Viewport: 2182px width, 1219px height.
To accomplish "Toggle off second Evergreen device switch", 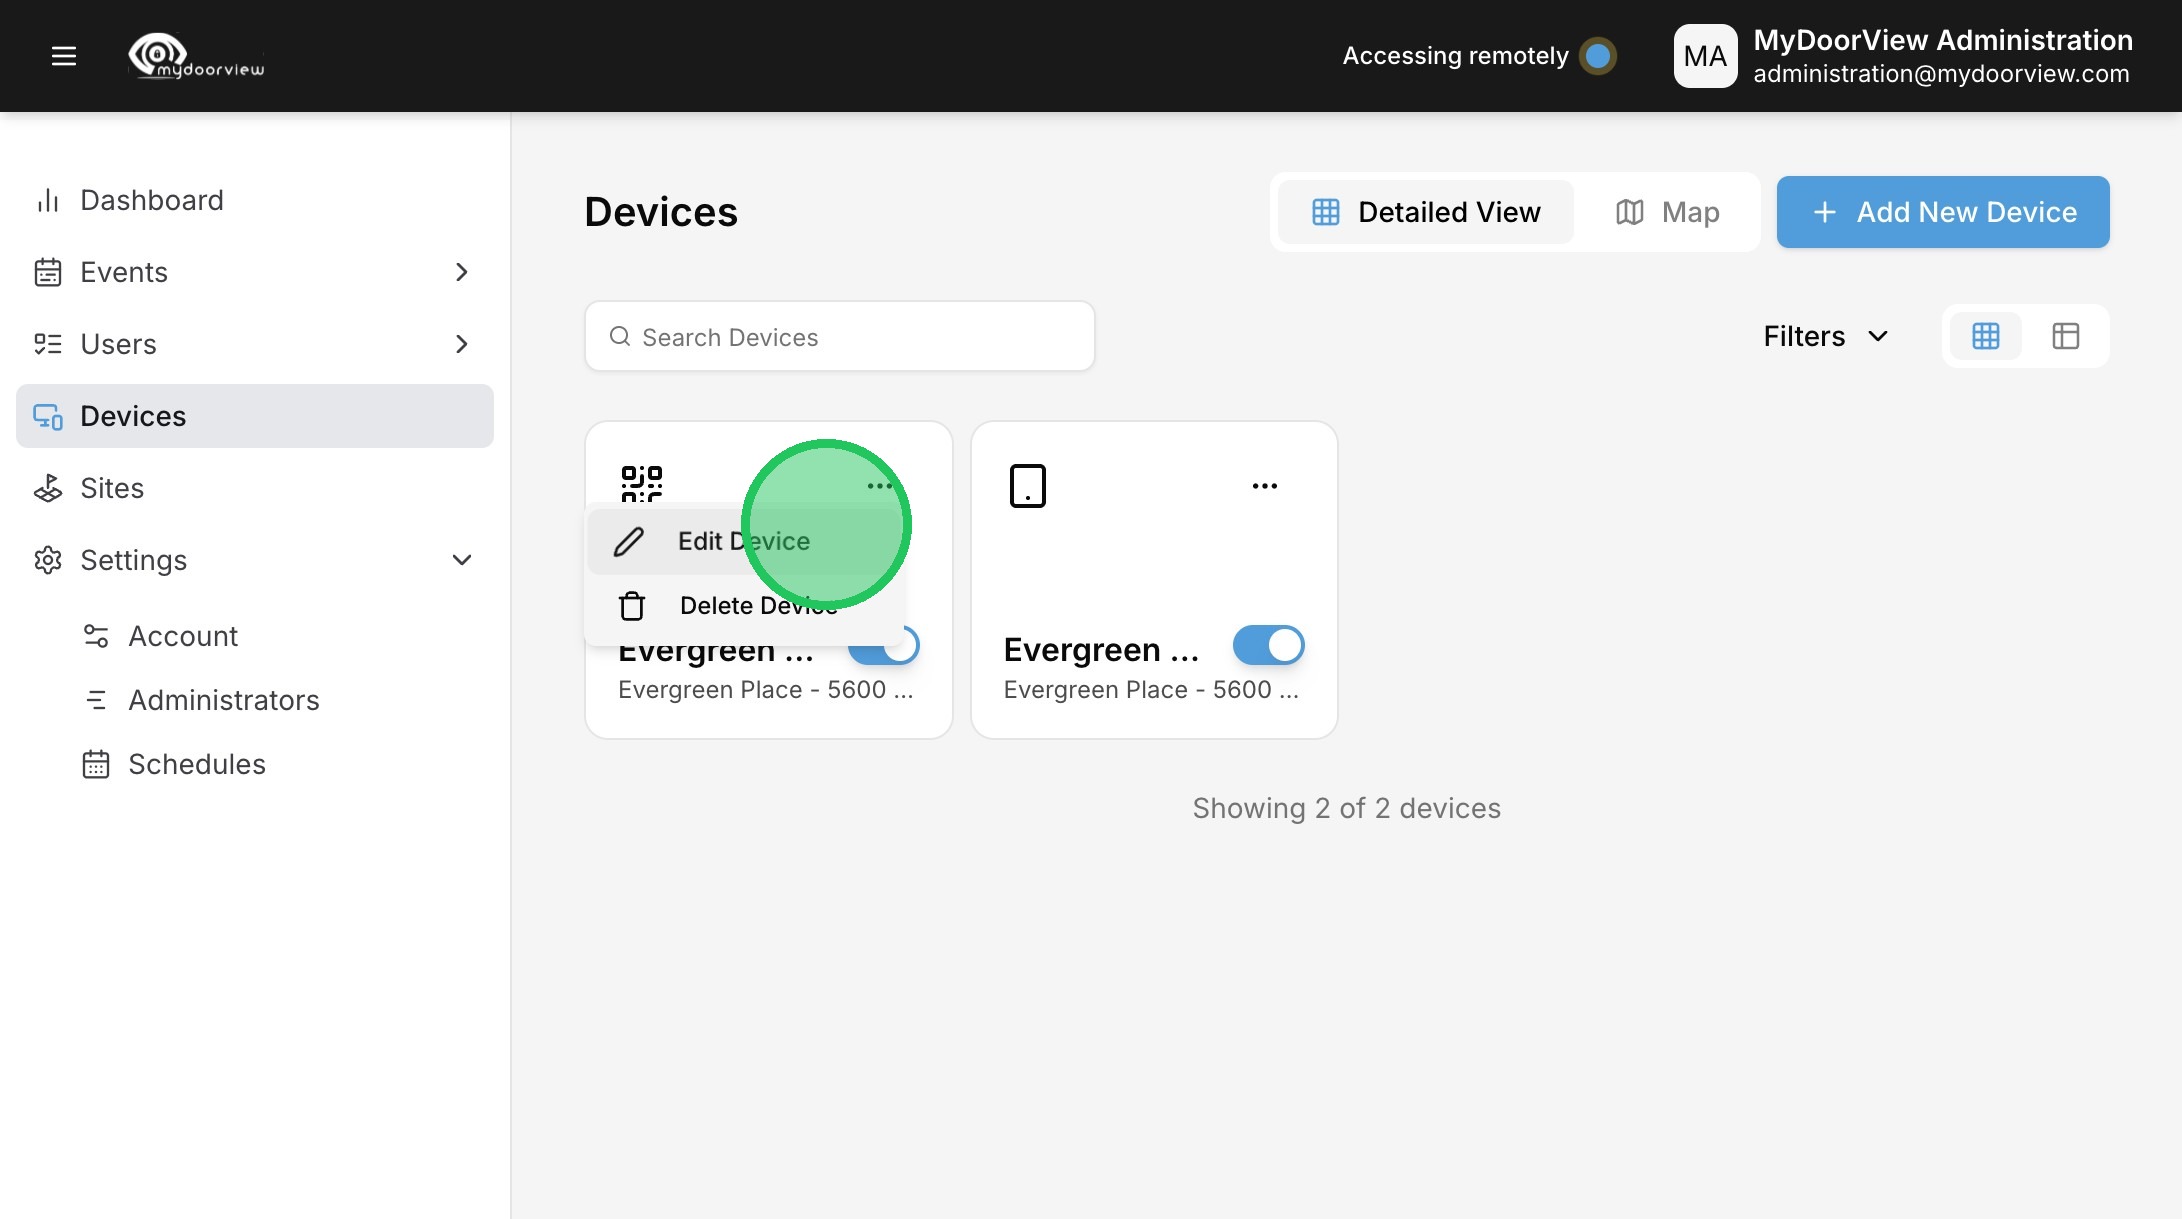I will 1268,646.
